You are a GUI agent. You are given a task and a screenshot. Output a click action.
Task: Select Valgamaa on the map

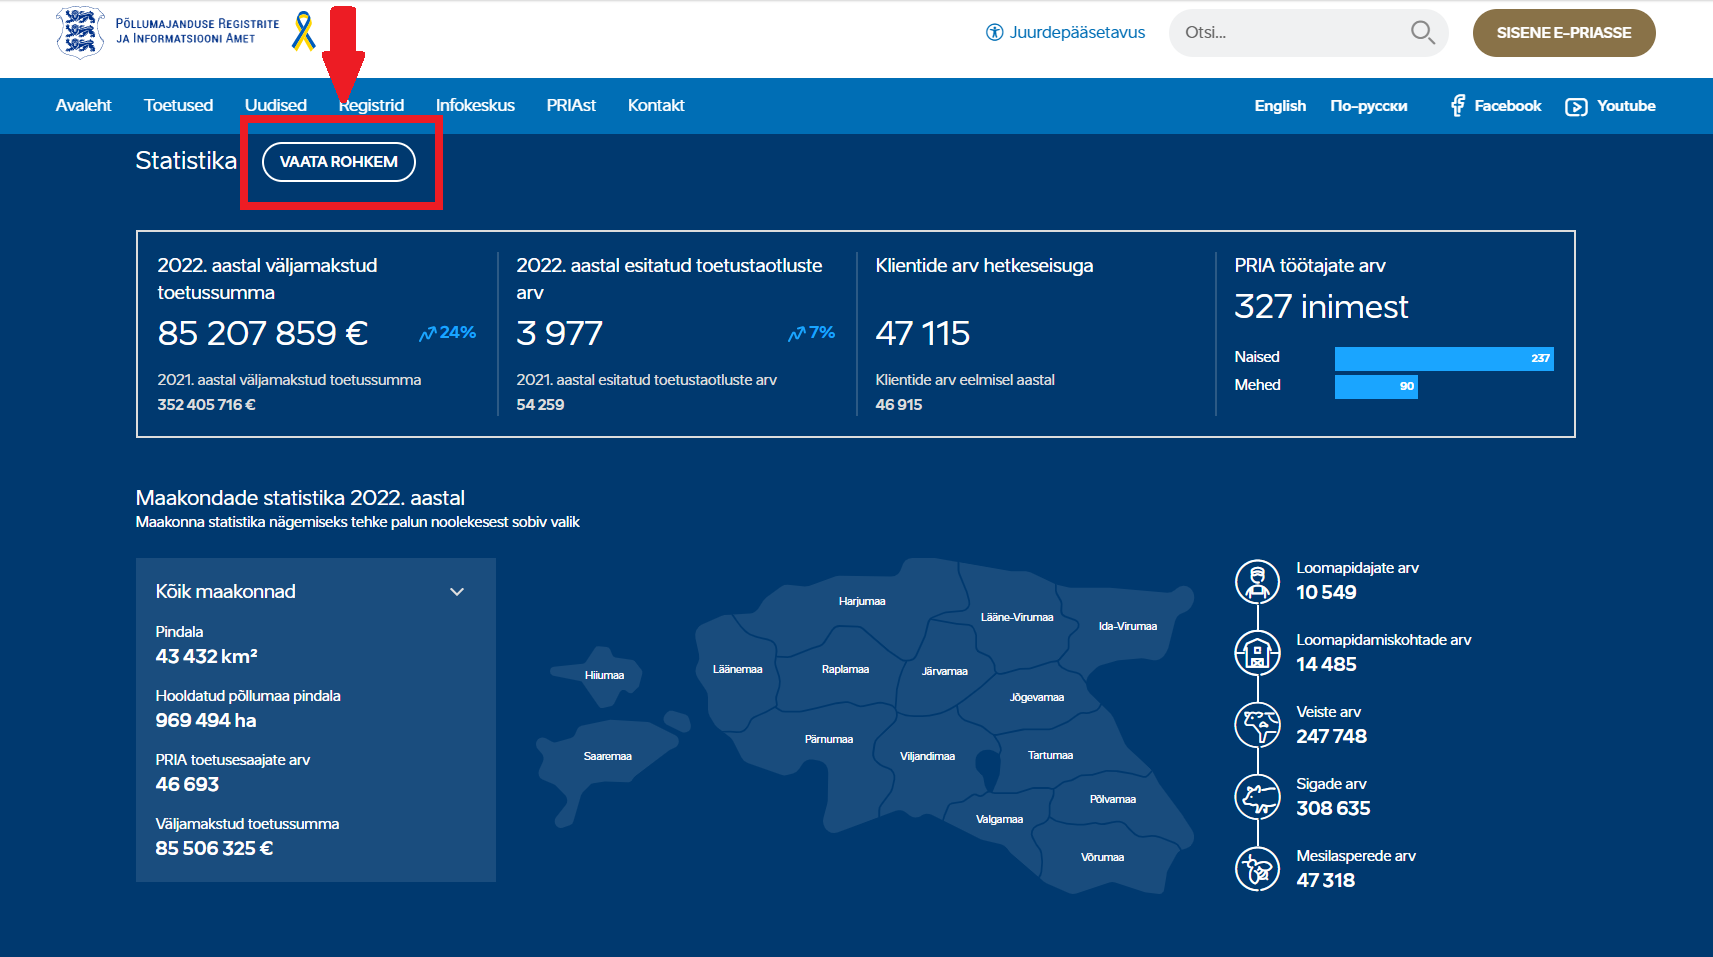pyautogui.click(x=999, y=819)
